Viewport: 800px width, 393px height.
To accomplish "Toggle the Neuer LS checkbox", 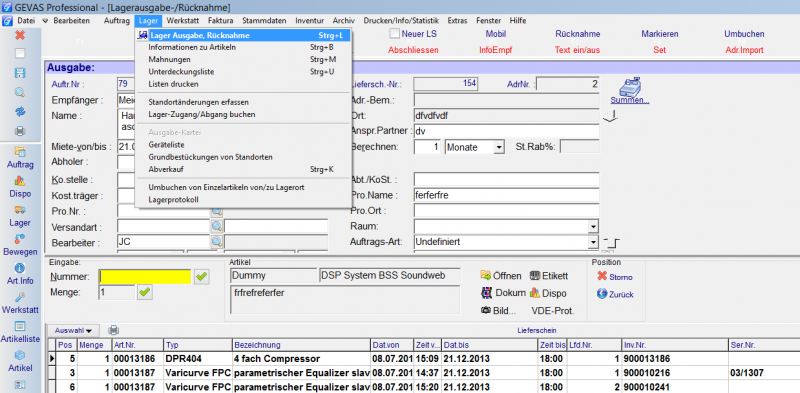I will click(x=394, y=34).
